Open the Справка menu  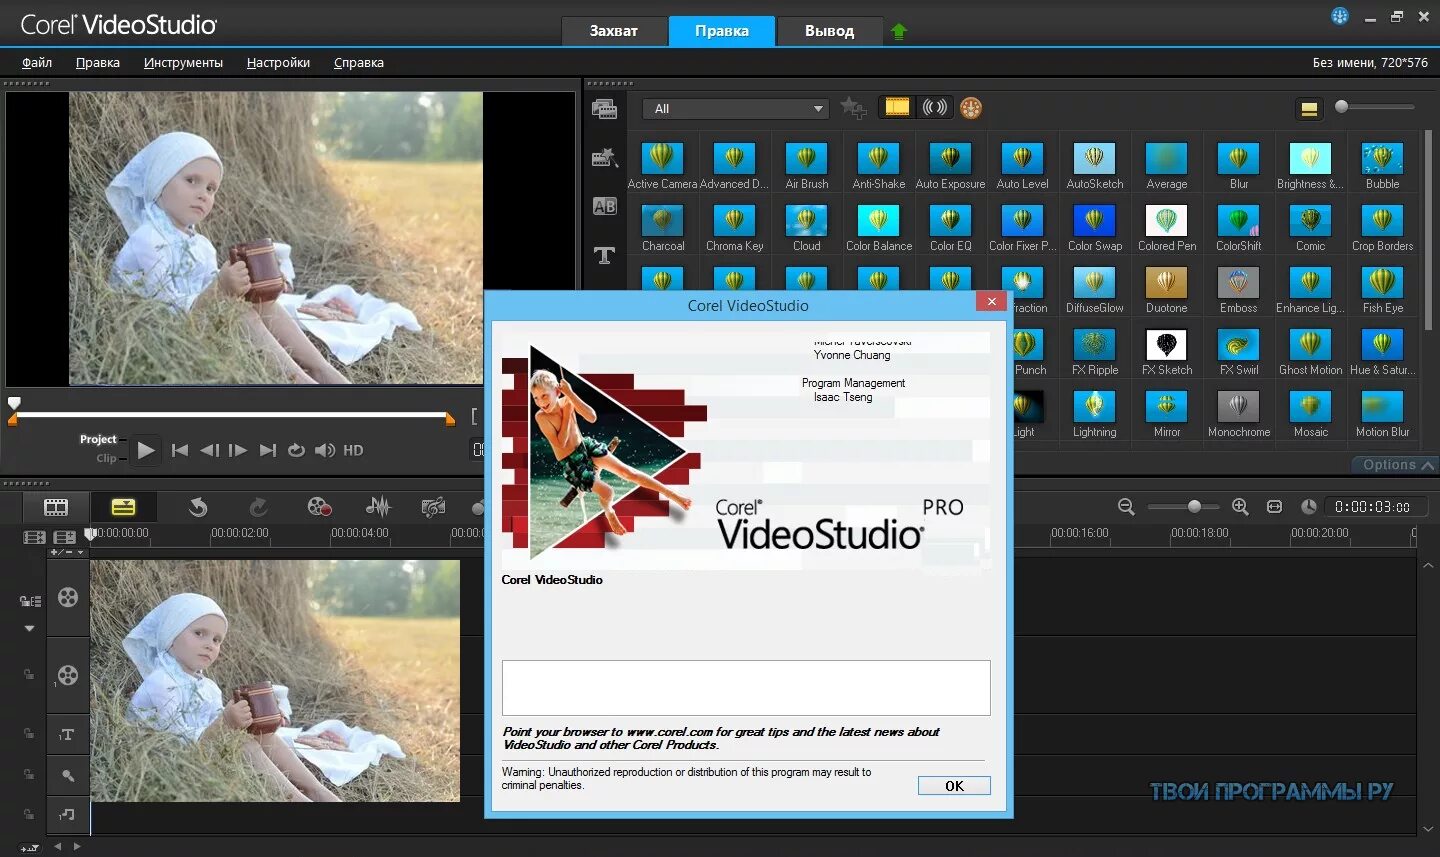359,62
